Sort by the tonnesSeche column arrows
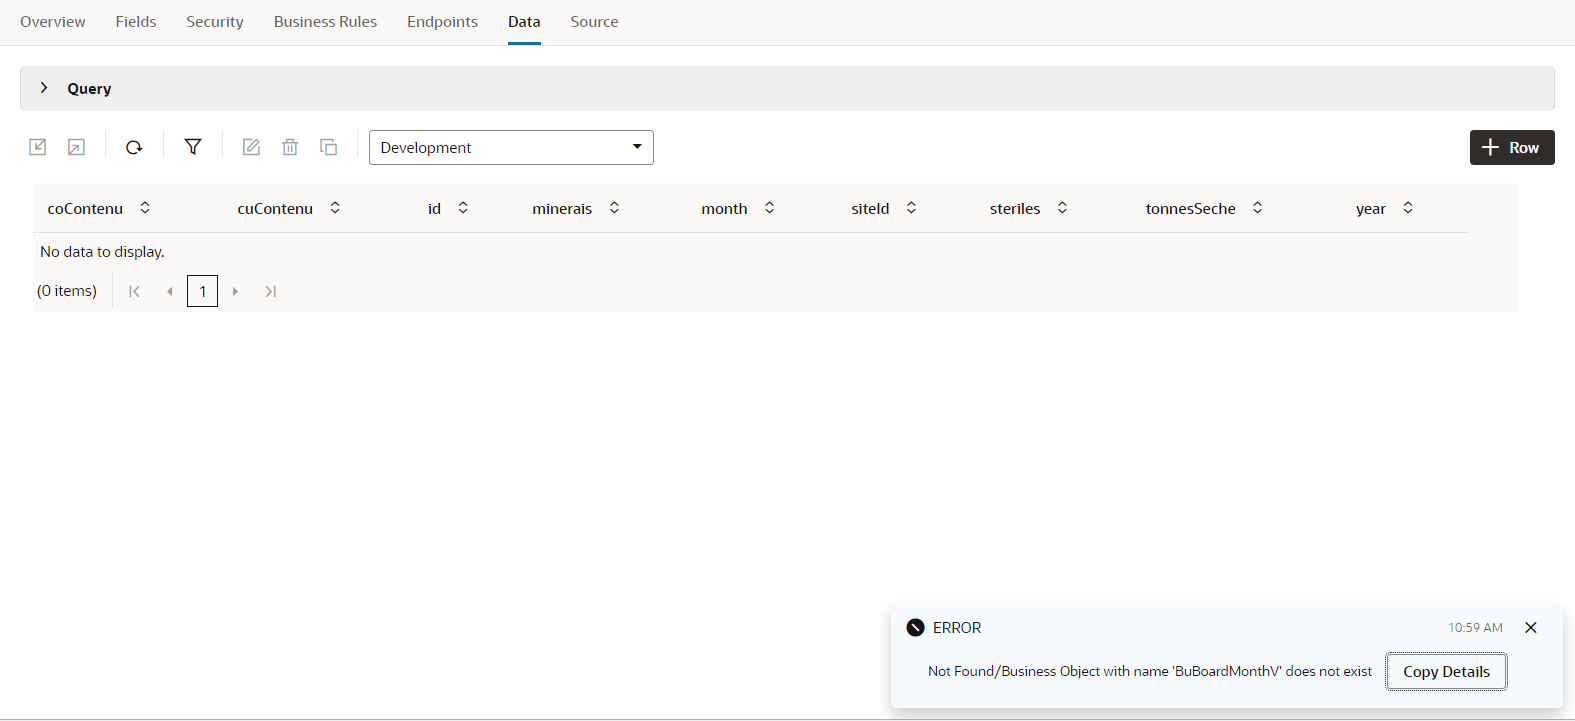The width and height of the screenshot is (1575, 721). (x=1257, y=208)
